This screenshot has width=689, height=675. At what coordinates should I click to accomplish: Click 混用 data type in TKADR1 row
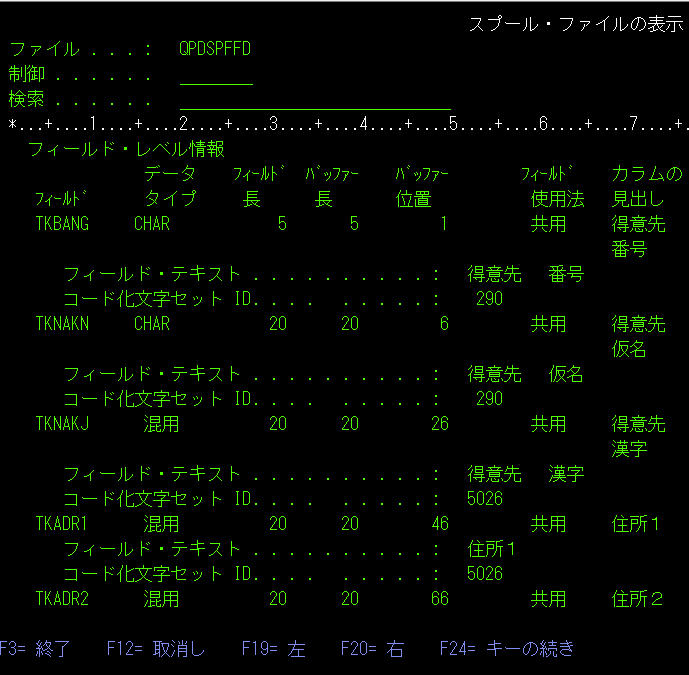161,524
